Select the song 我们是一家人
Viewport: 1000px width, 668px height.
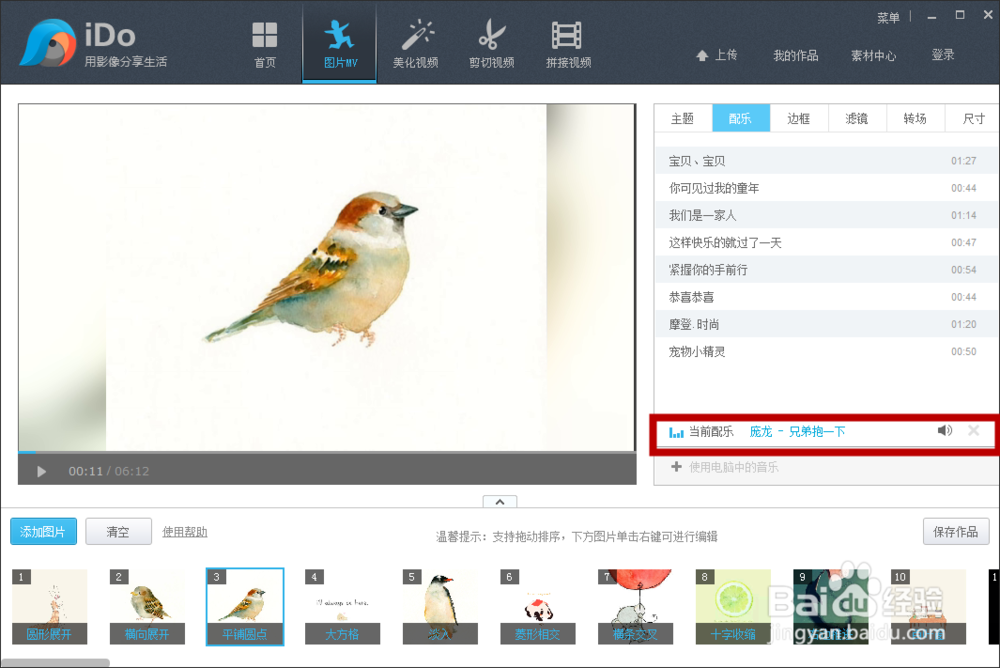click(x=827, y=215)
